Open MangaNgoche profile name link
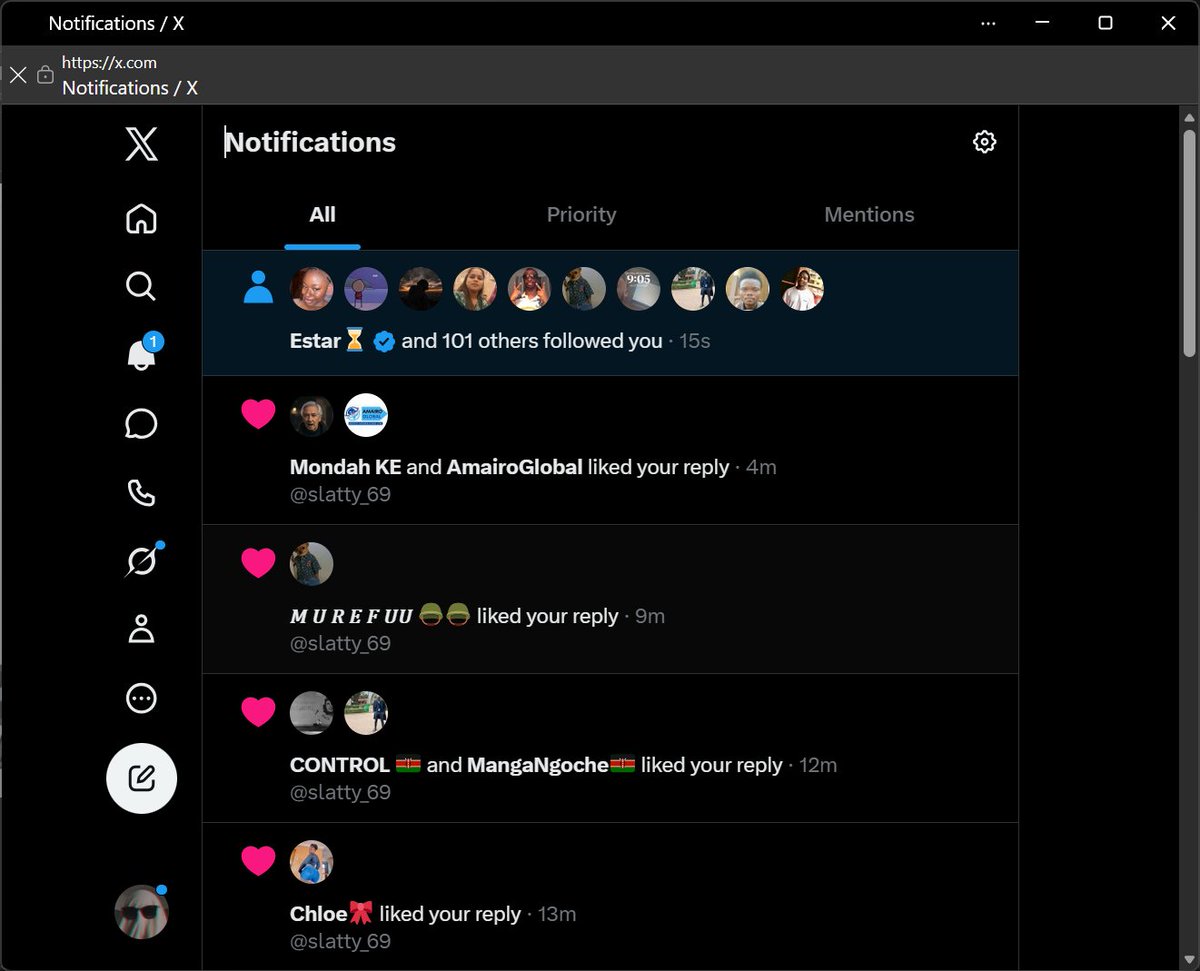 click(538, 765)
